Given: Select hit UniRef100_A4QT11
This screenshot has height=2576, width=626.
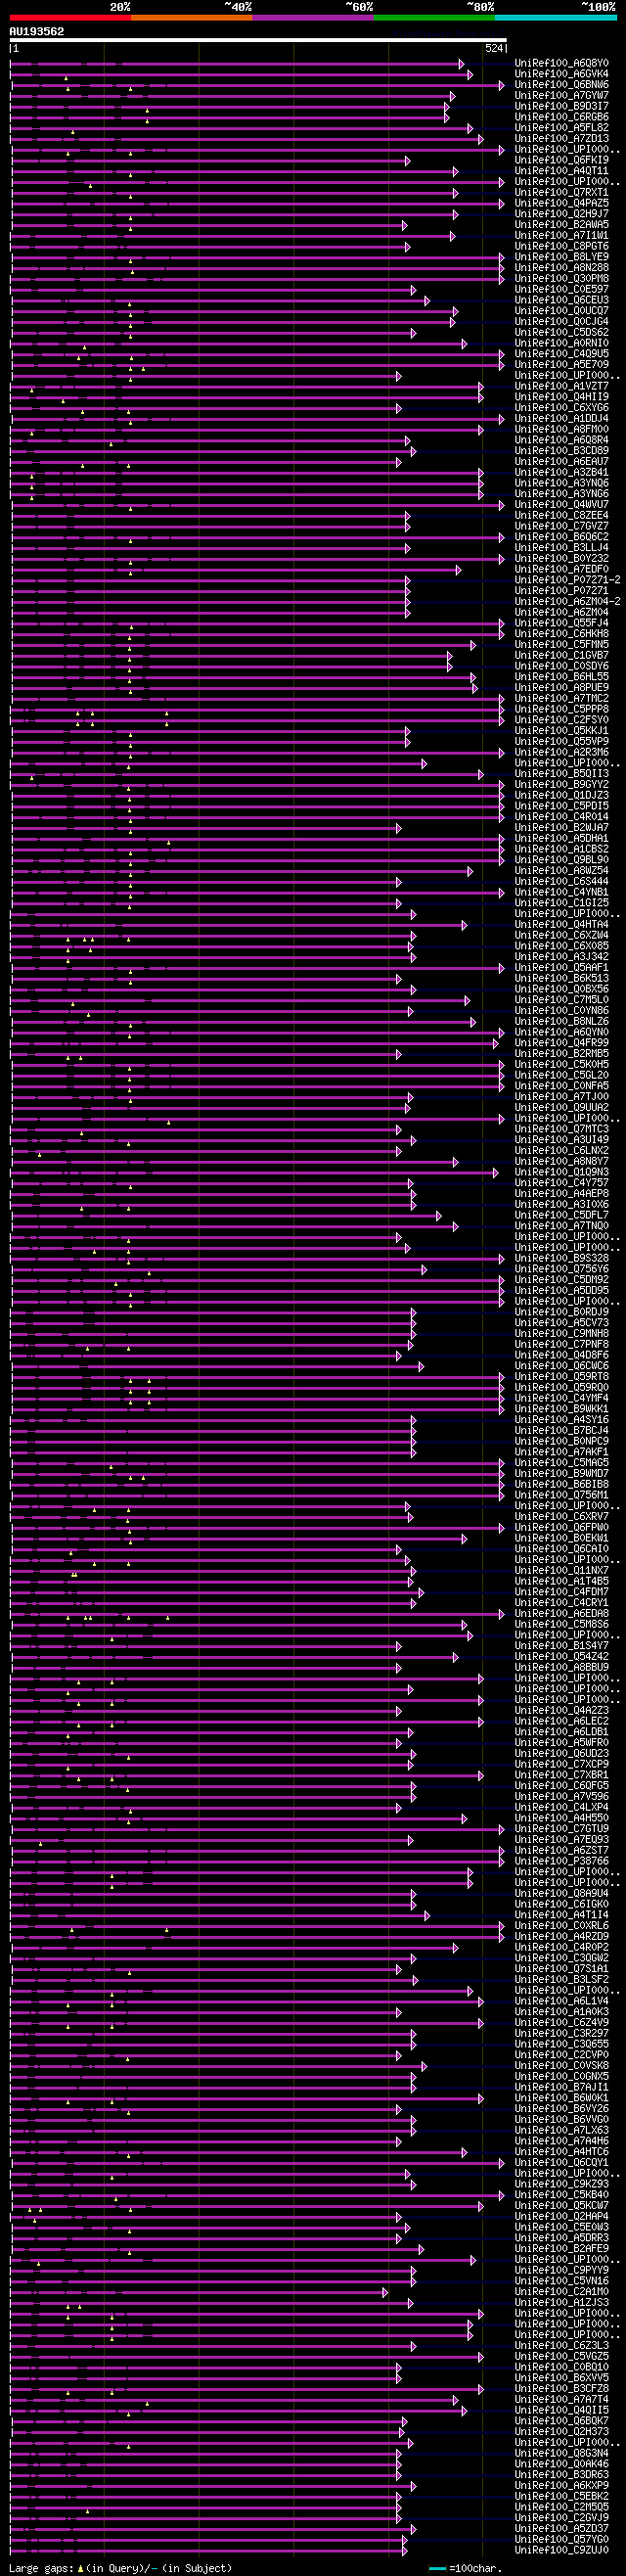Looking at the screenshot, I should (x=562, y=171).
